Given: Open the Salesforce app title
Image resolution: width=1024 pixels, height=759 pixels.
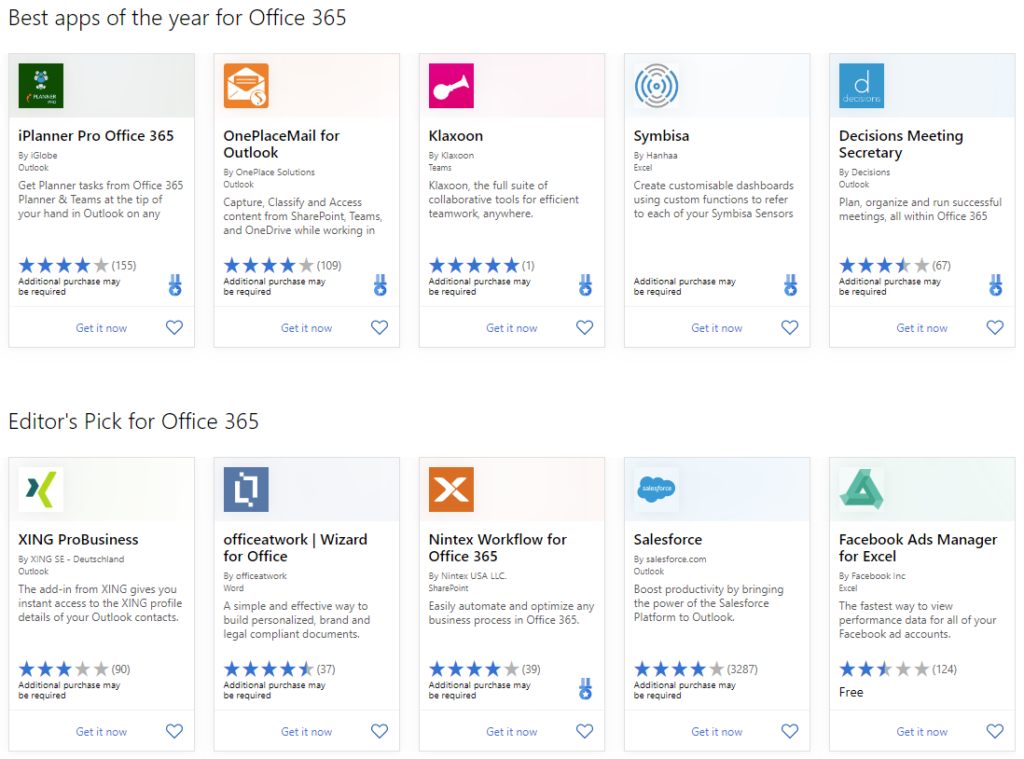Looking at the screenshot, I should pyautogui.click(x=667, y=540).
